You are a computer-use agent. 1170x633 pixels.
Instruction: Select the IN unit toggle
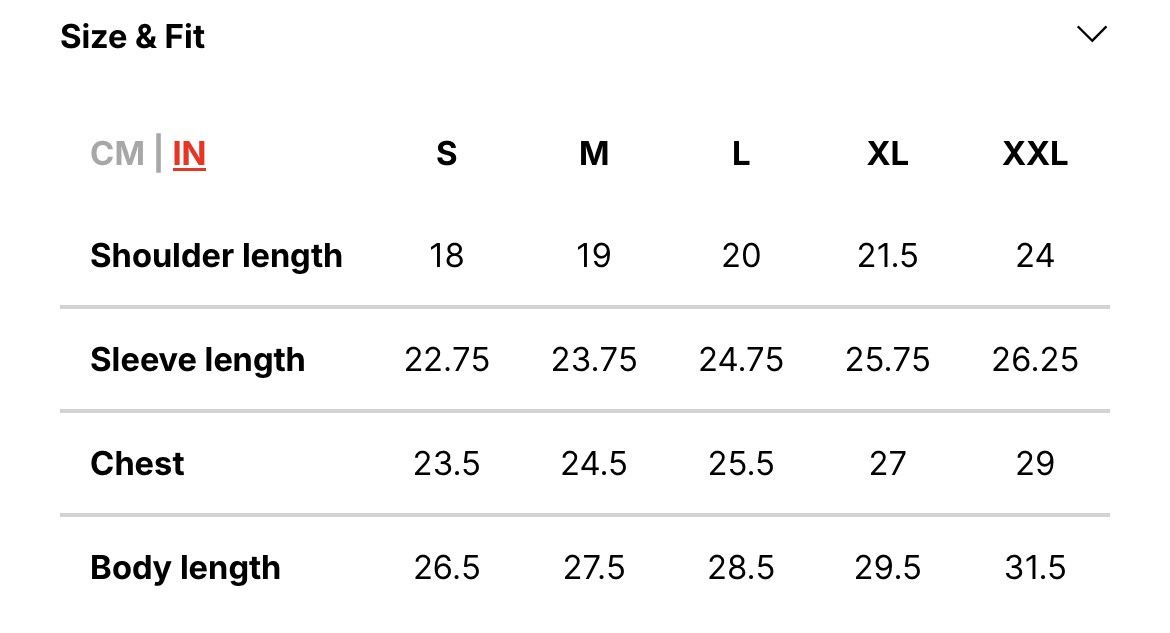point(189,155)
